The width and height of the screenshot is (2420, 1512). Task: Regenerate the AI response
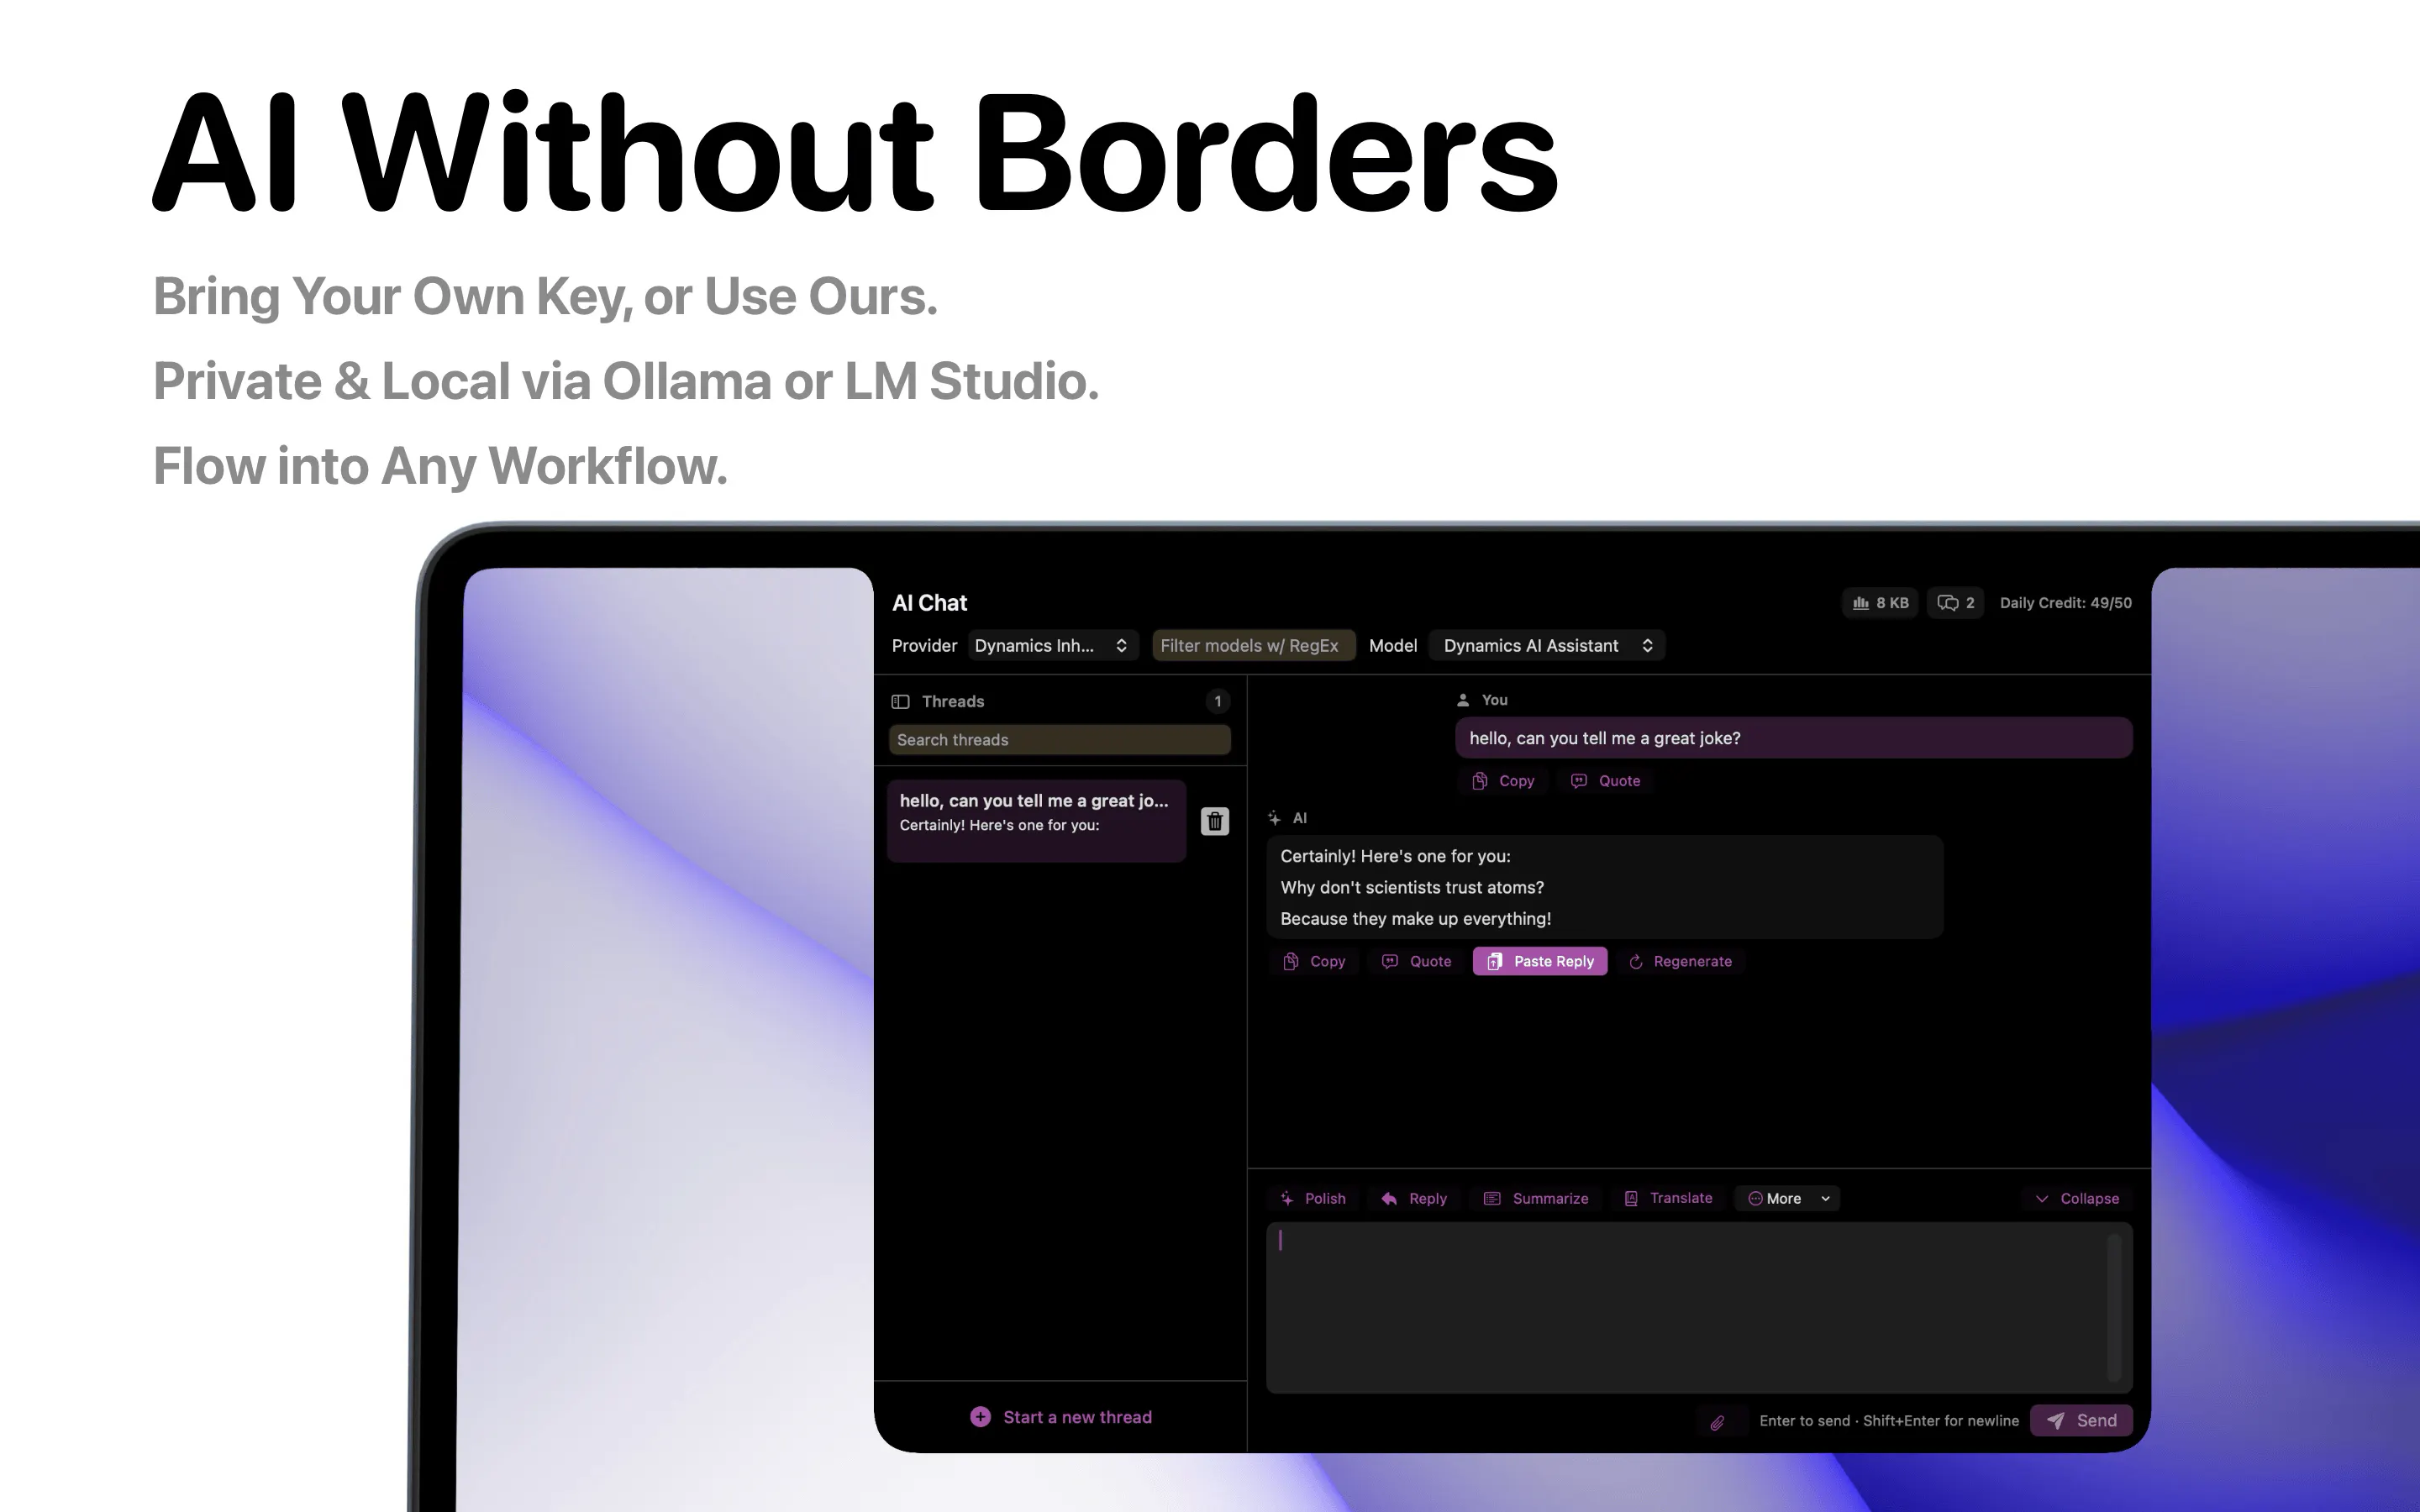1680,961
